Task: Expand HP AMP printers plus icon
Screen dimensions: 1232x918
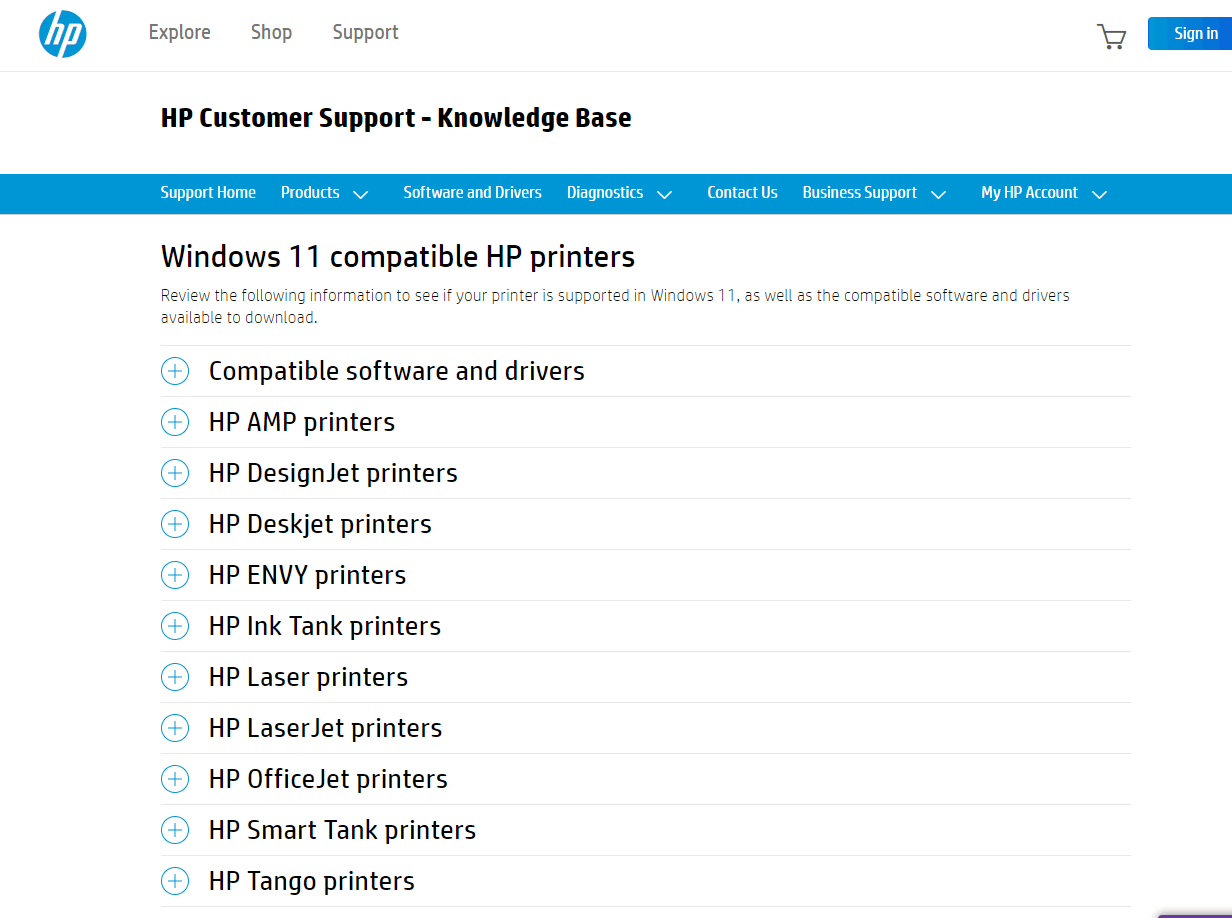Action: click(x=175, y=422)
